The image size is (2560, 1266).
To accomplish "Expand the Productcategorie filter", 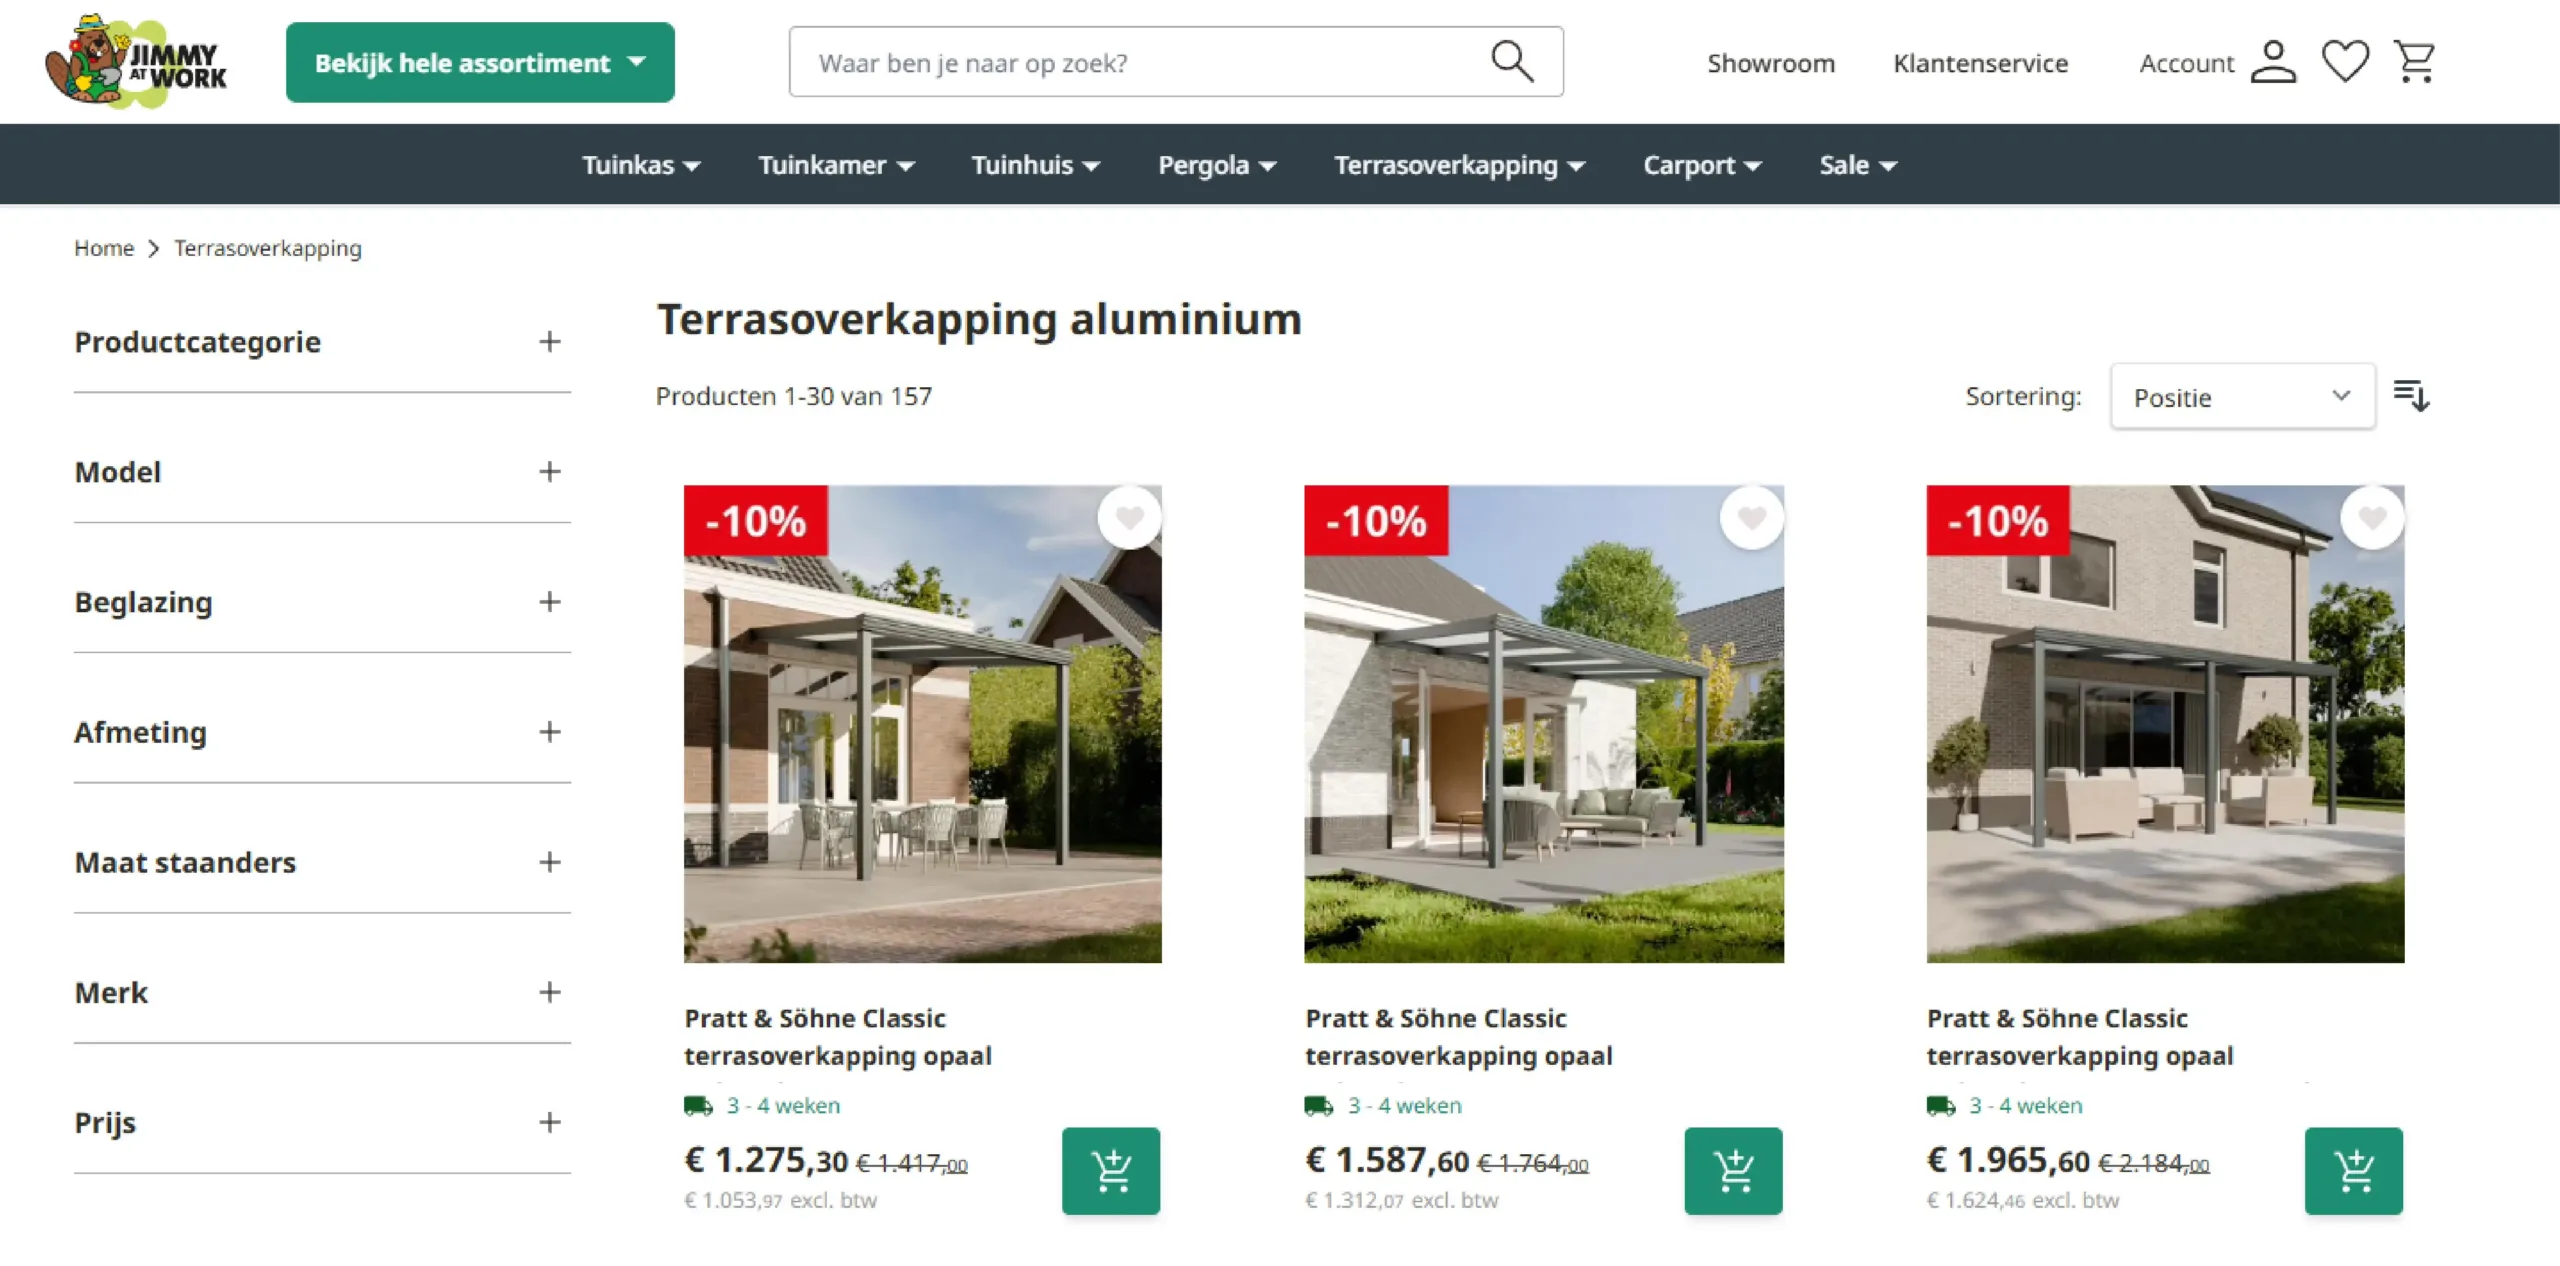I will click(x=322, y=342).
